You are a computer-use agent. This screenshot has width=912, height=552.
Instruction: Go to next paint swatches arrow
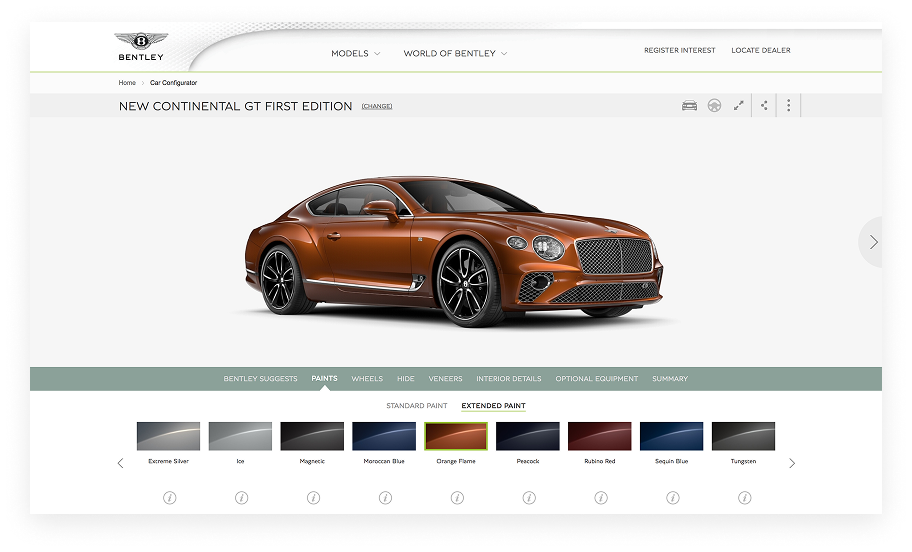coord(792,463)
